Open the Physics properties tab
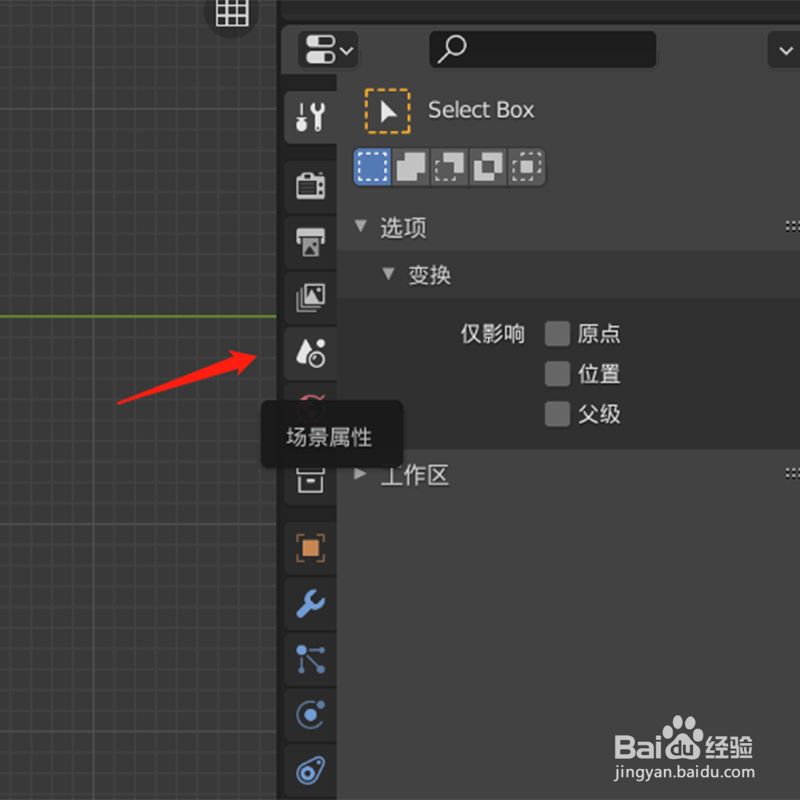Image resolution: width=800 pixels, height=800 pixels. coord(311,715)
